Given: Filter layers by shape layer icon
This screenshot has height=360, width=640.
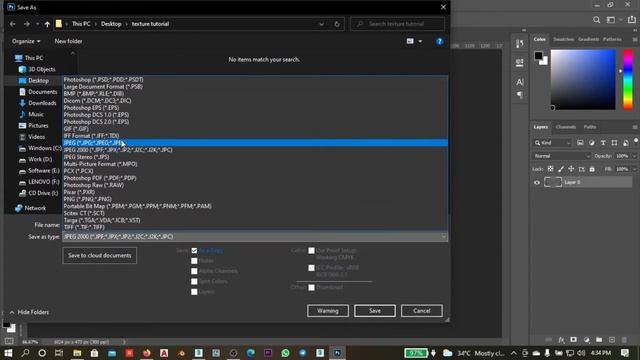Looking at the screenshot, I should pyautogui.click(x=614, y=143).
